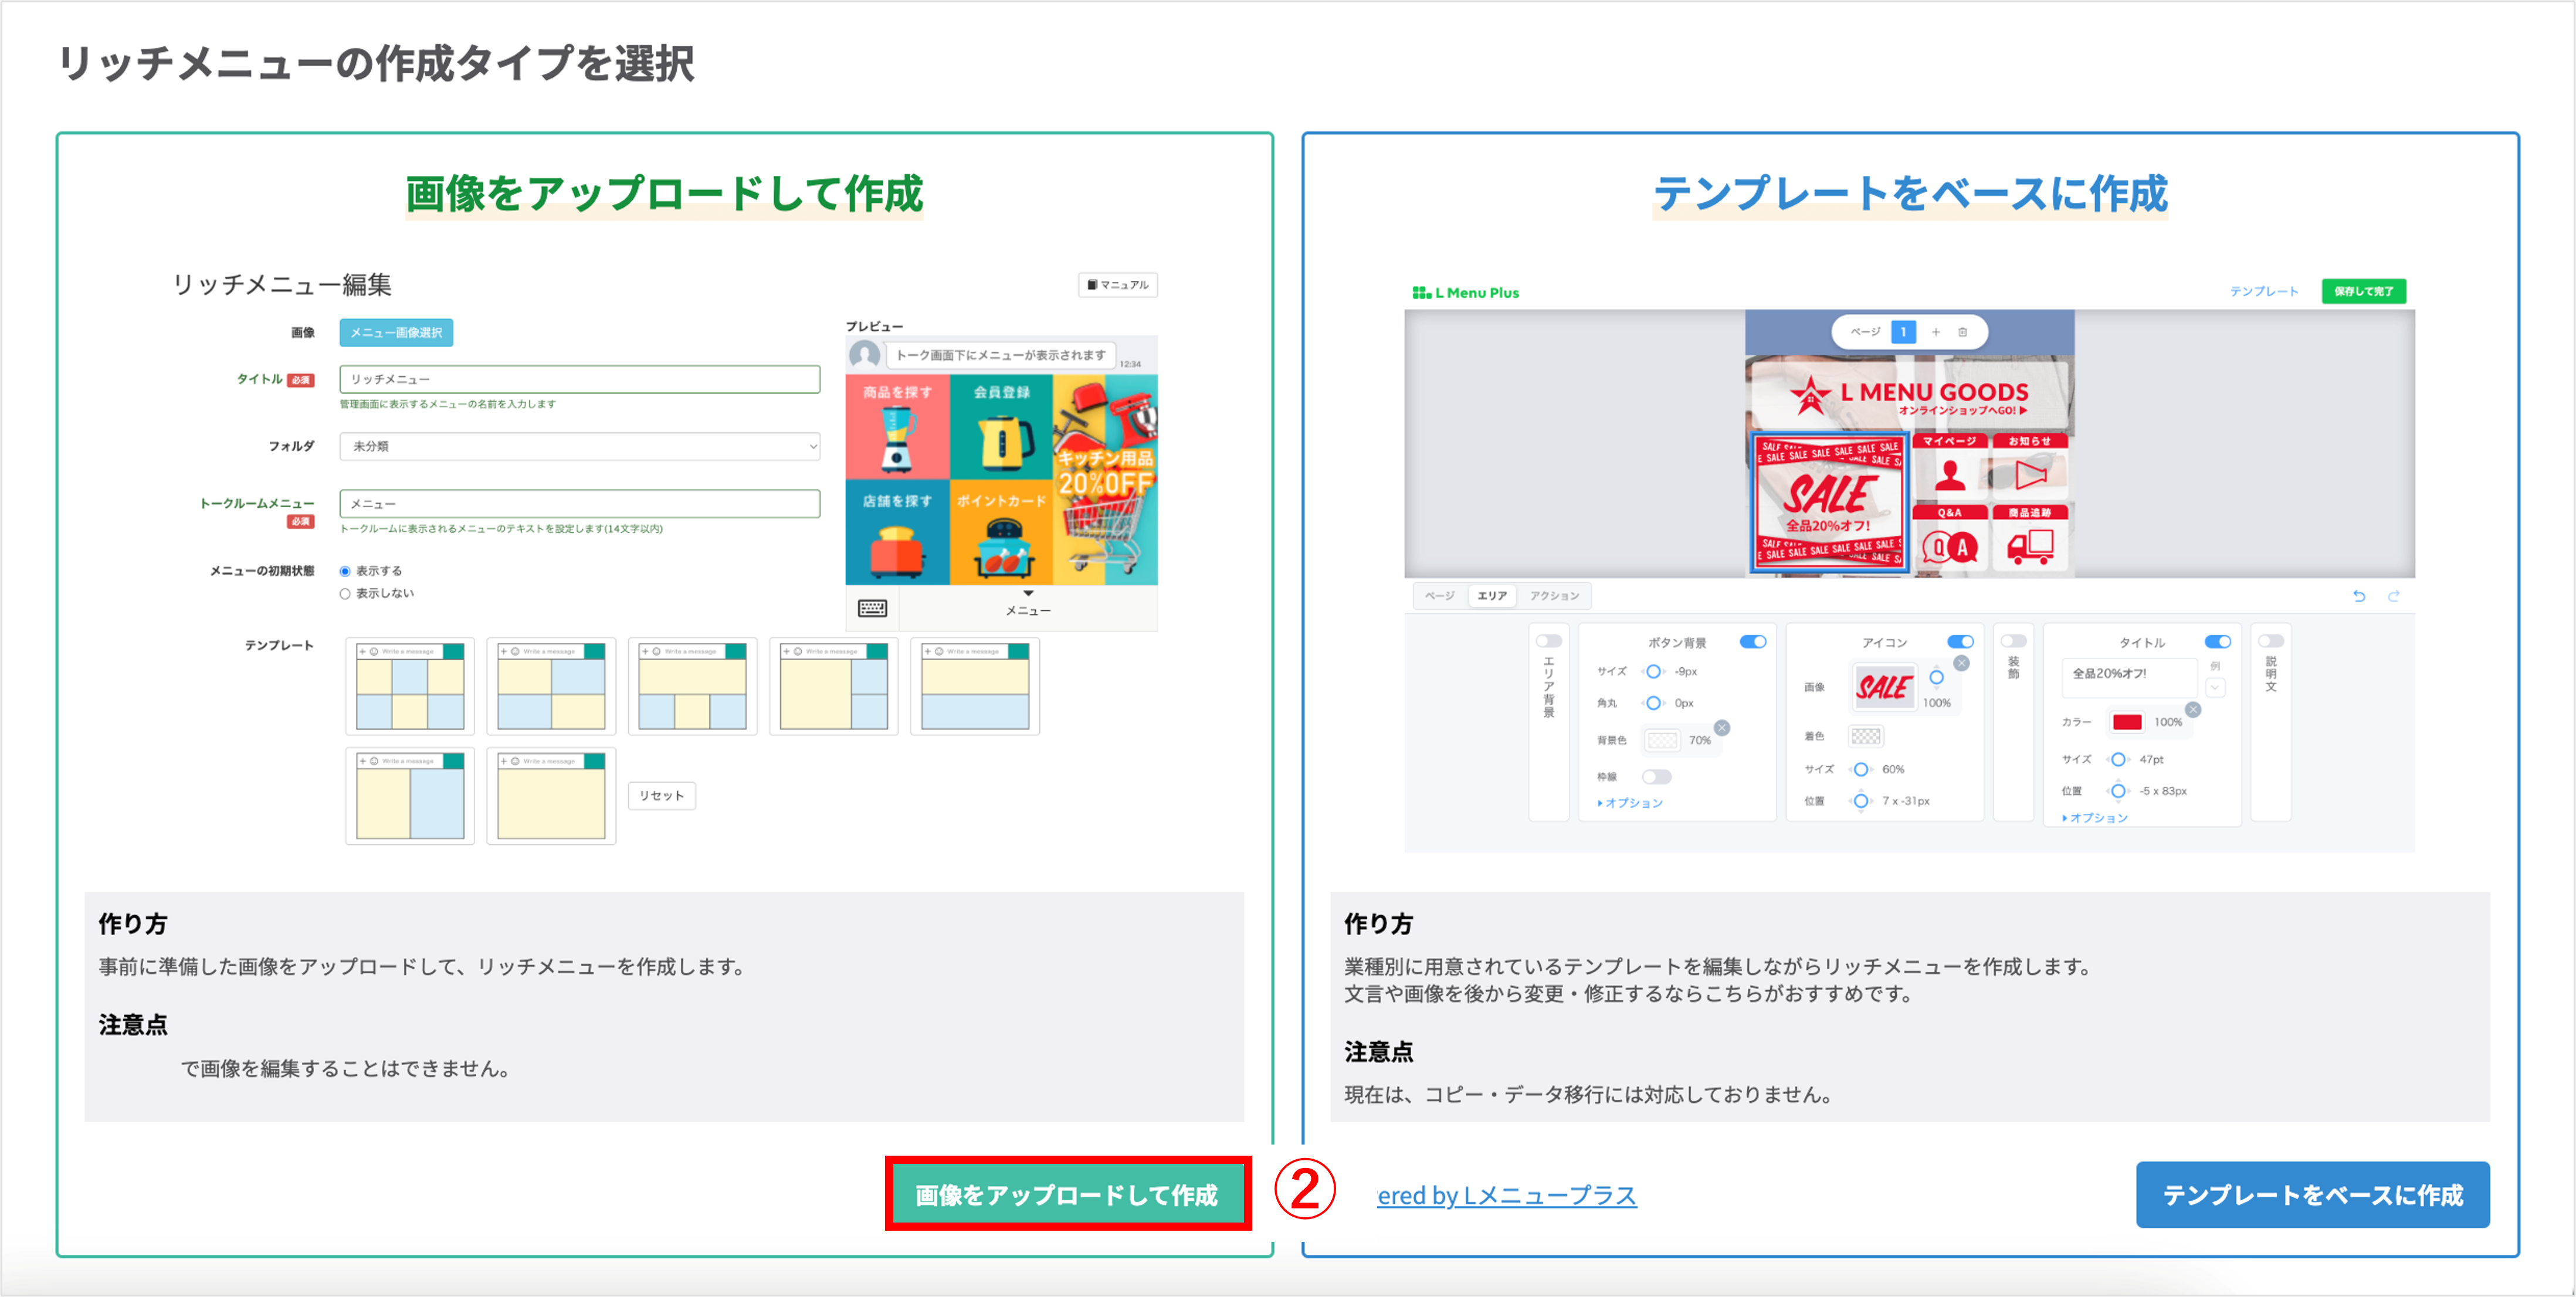Screen dimensions: 2576x1297
Task: Select page 1 in the page selector
Action: (x=1903, y=332)
